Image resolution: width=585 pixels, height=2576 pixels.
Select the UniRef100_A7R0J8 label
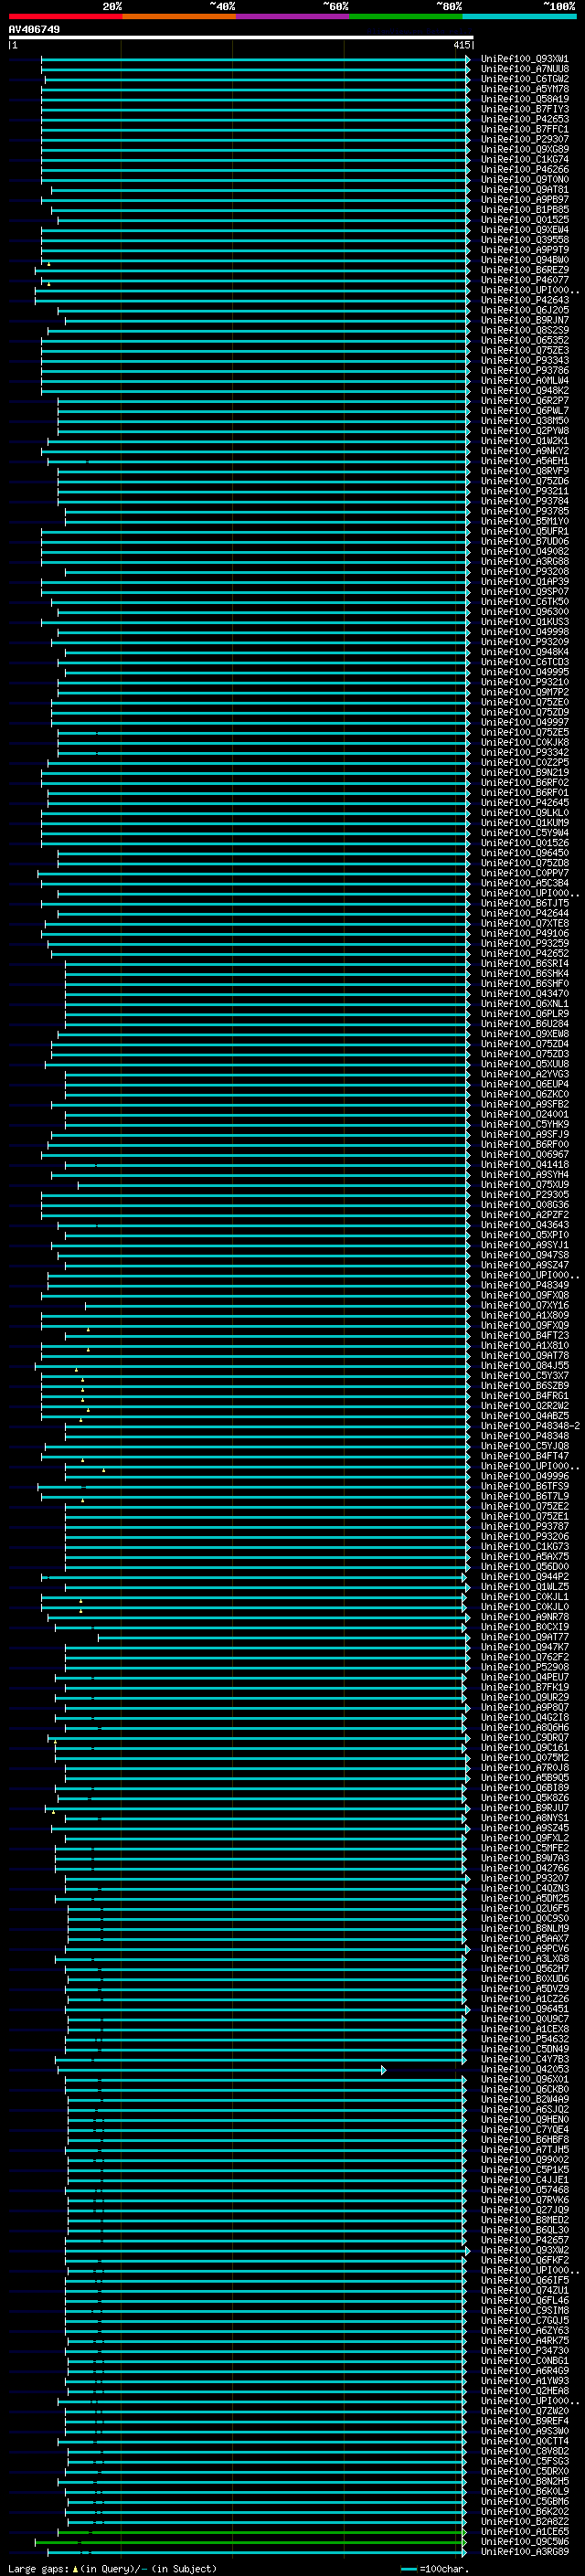pyautogui.click(x=525, y=1768)
